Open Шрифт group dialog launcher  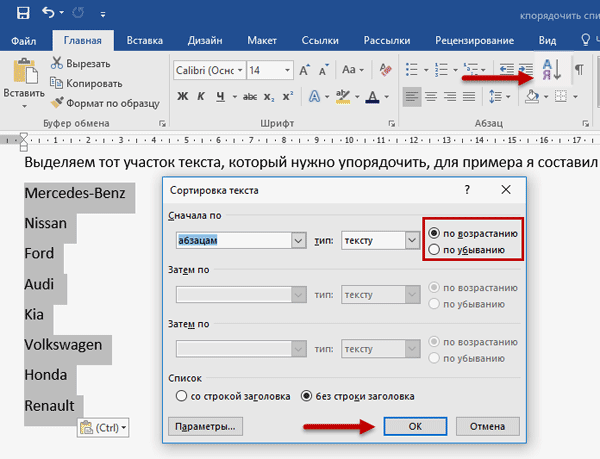[x=391, y=123]
